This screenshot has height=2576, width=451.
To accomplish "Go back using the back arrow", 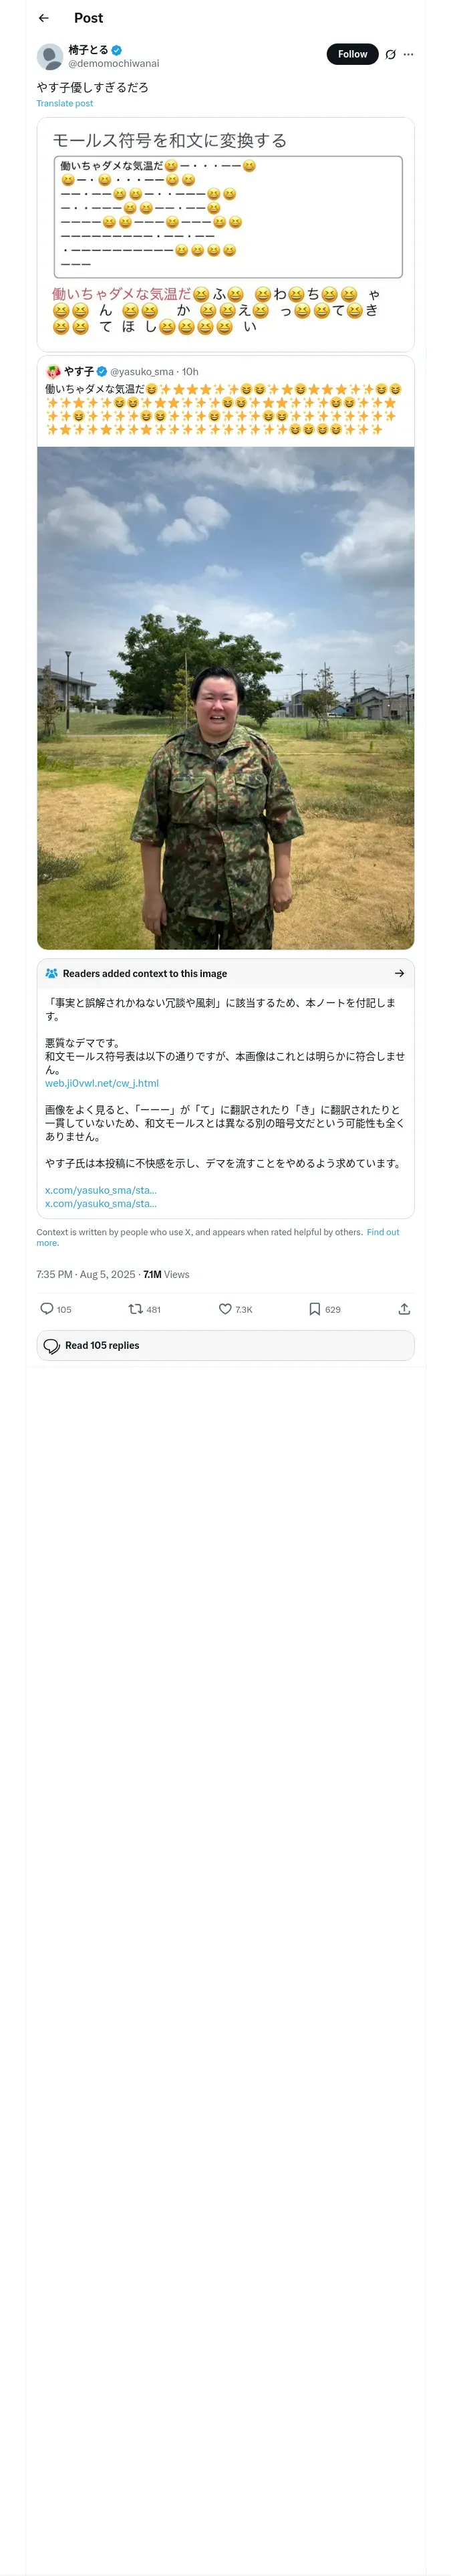I will tap(43, 18).
